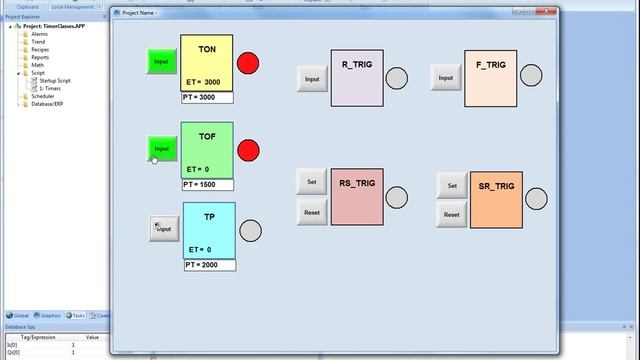Click the TON PT = 3000 input field
The width and height of the screenshot is (640, 360).
click(x=207, y=98)
